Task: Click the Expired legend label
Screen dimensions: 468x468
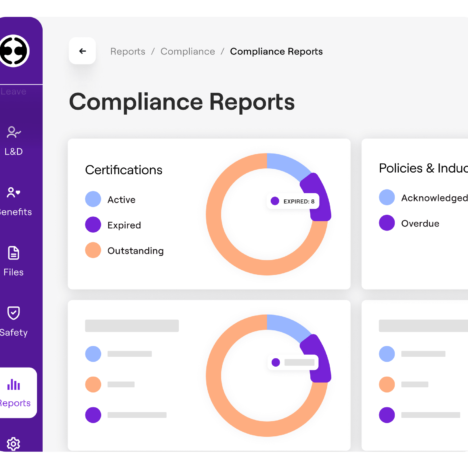Action: [124, 225]
